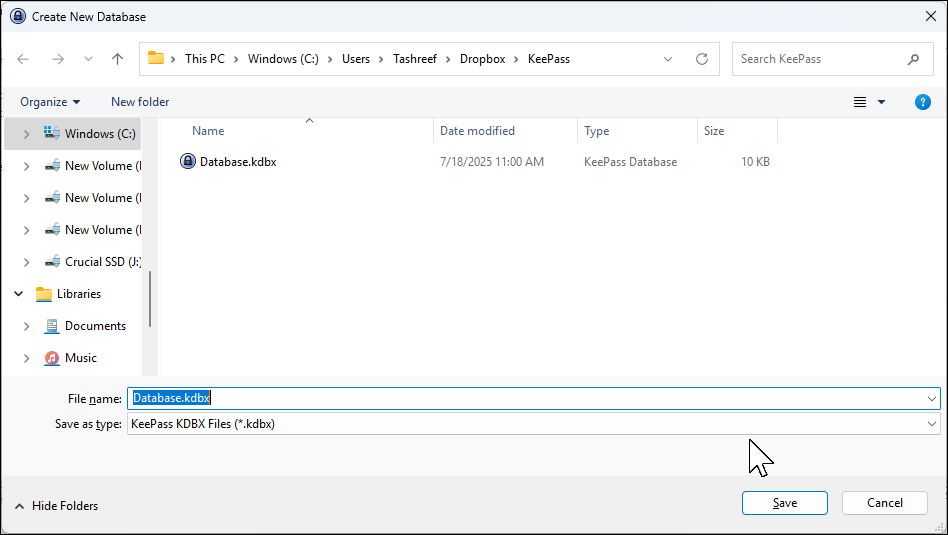The height and width of the screenshot is (535, 948).
Task: Collapse the Libraries node
Action: click(x=18, y=294)
